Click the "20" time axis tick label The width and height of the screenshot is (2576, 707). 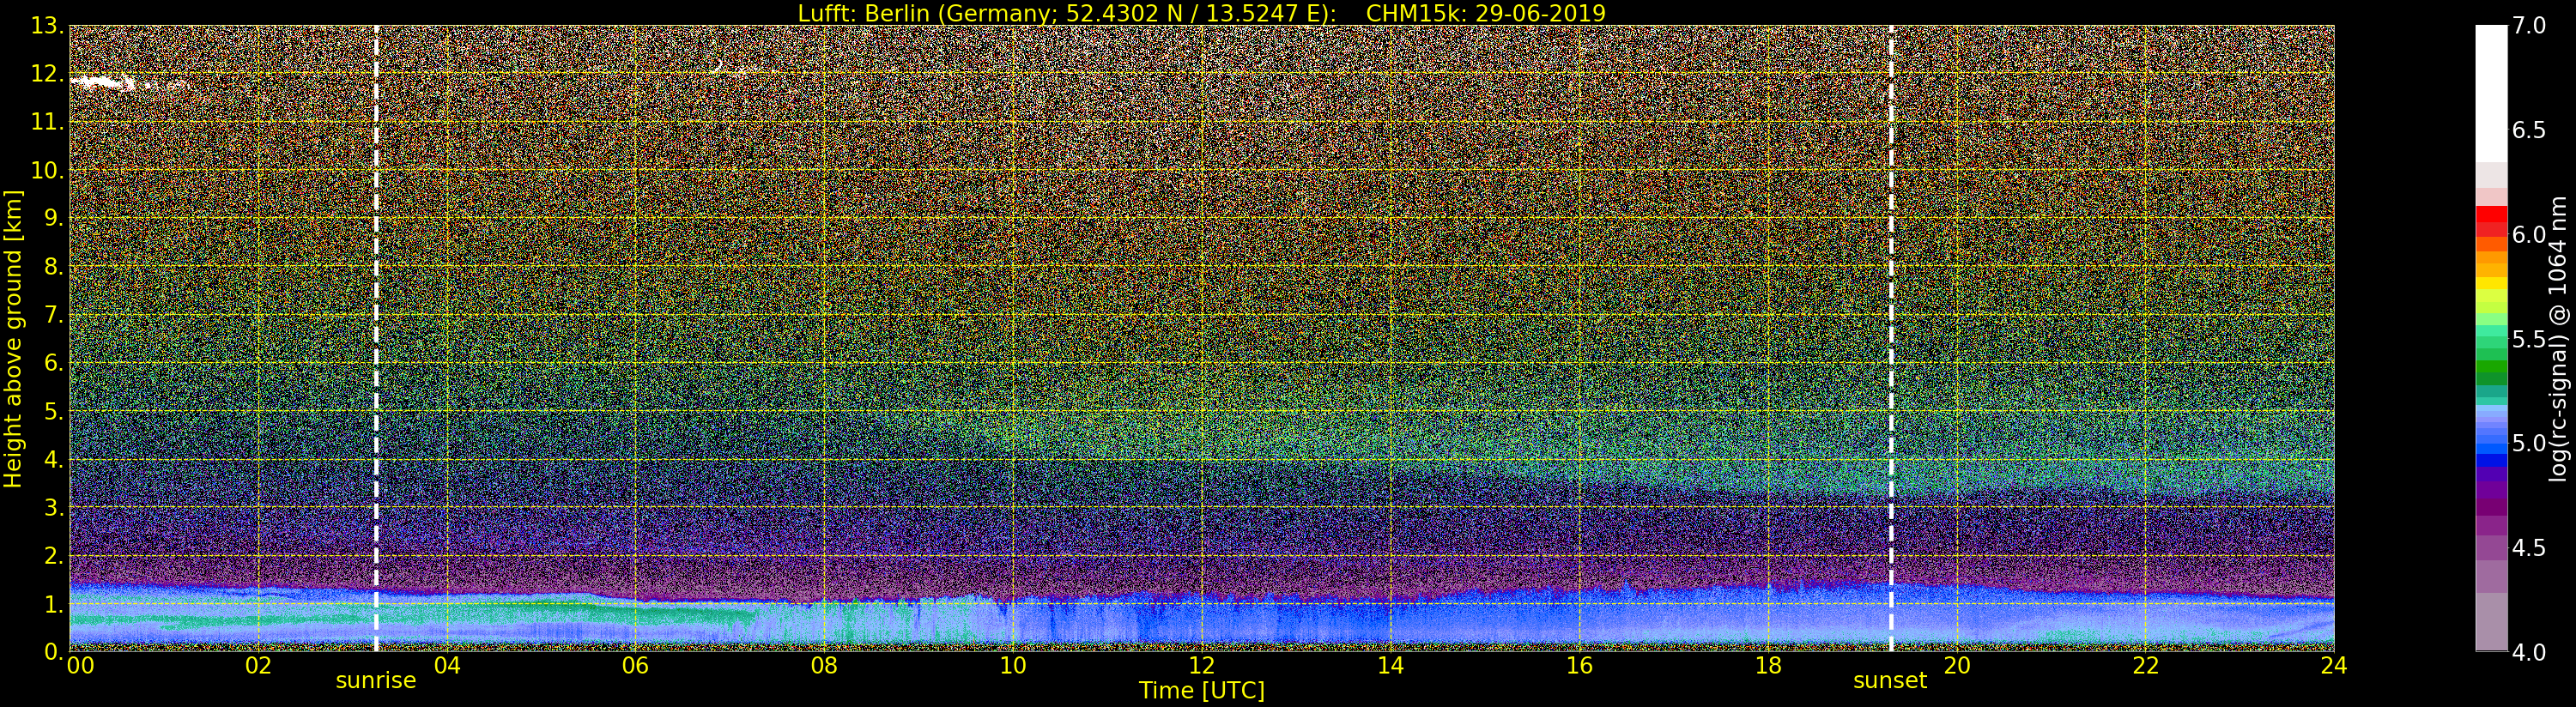pos(1957,666)
